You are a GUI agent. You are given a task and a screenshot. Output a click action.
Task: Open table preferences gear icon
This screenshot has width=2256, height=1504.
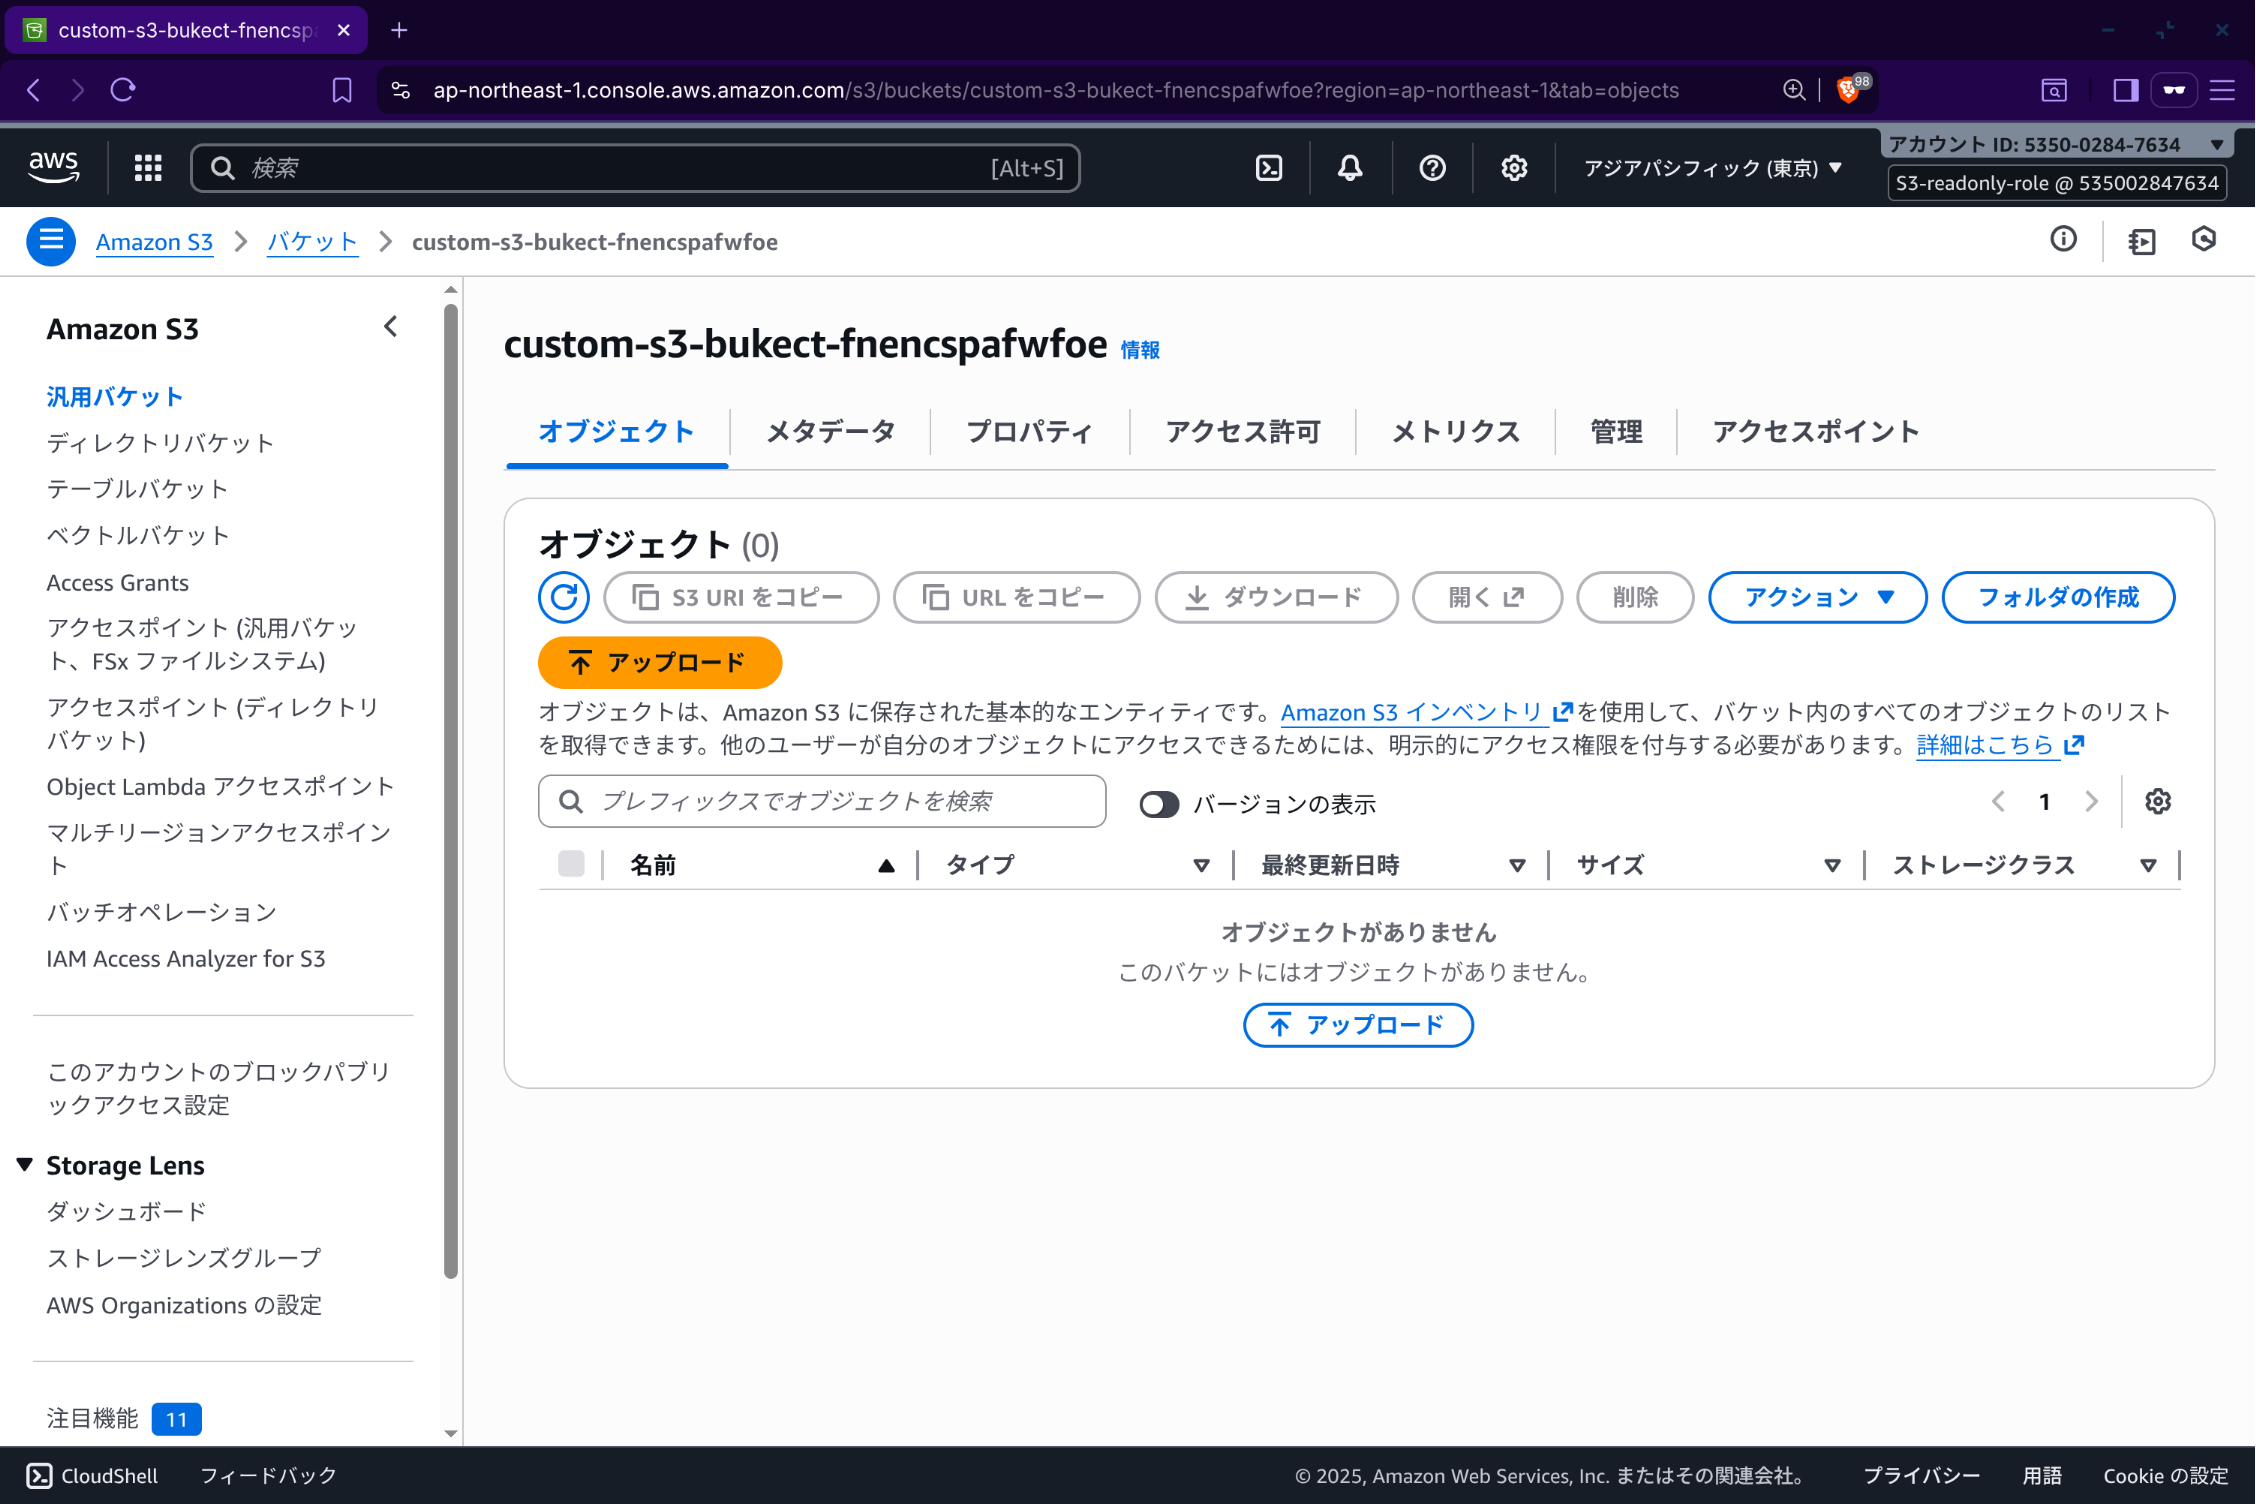[2157, 801]
